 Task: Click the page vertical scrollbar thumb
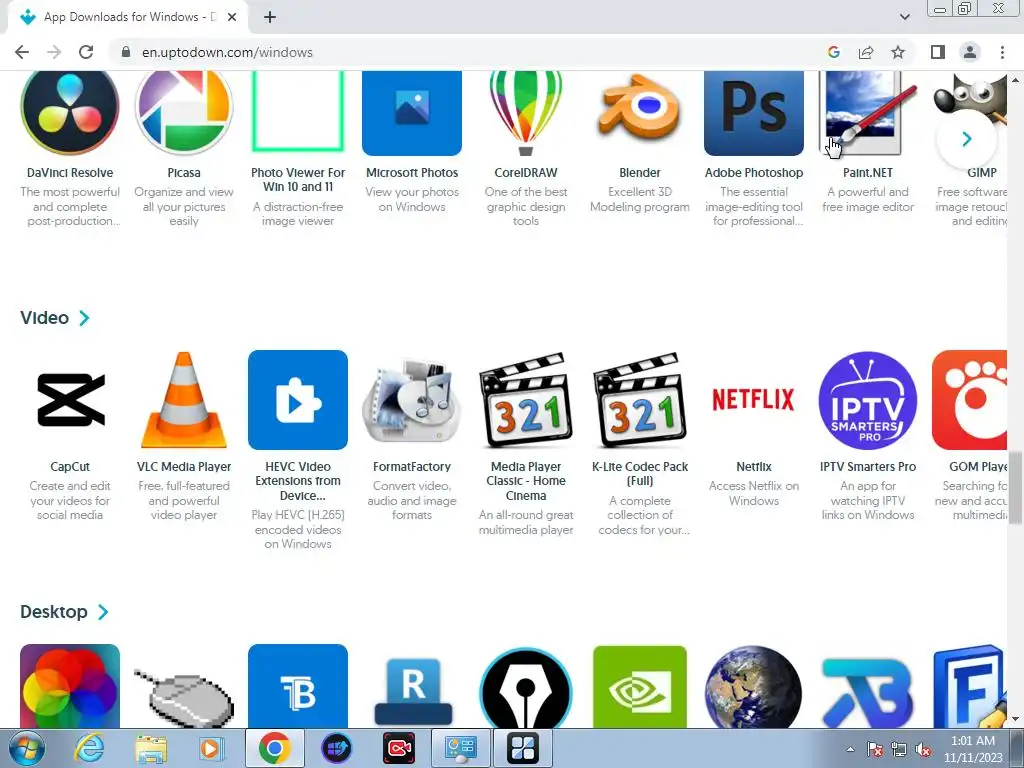click(x=1015, y=488)
